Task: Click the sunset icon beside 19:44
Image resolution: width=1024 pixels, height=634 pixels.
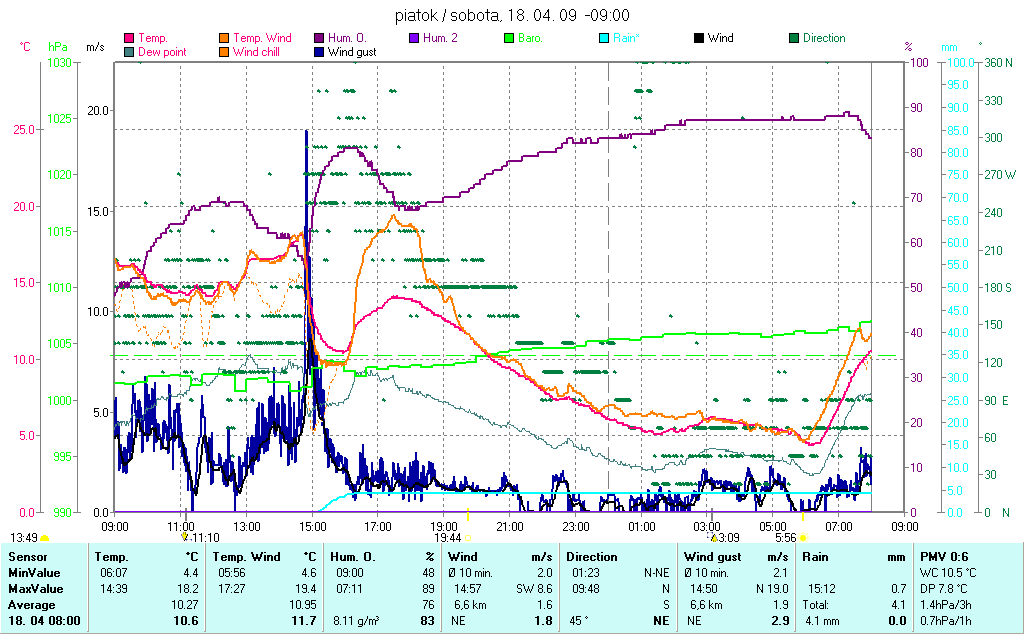Action: [x=468, y=538]
